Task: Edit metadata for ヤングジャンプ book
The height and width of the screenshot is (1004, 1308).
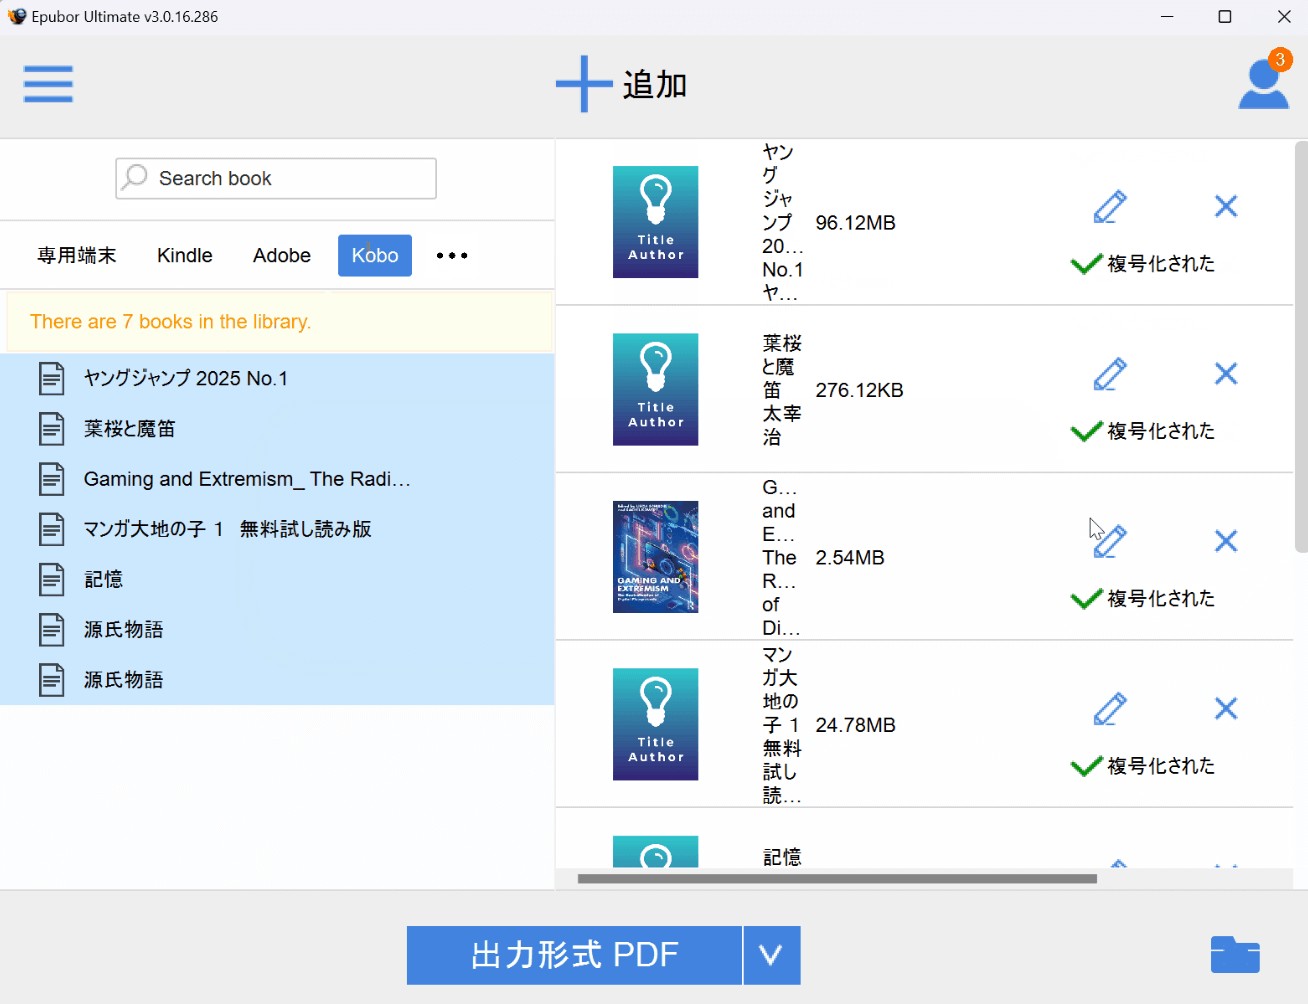Action: [1110, 207]
